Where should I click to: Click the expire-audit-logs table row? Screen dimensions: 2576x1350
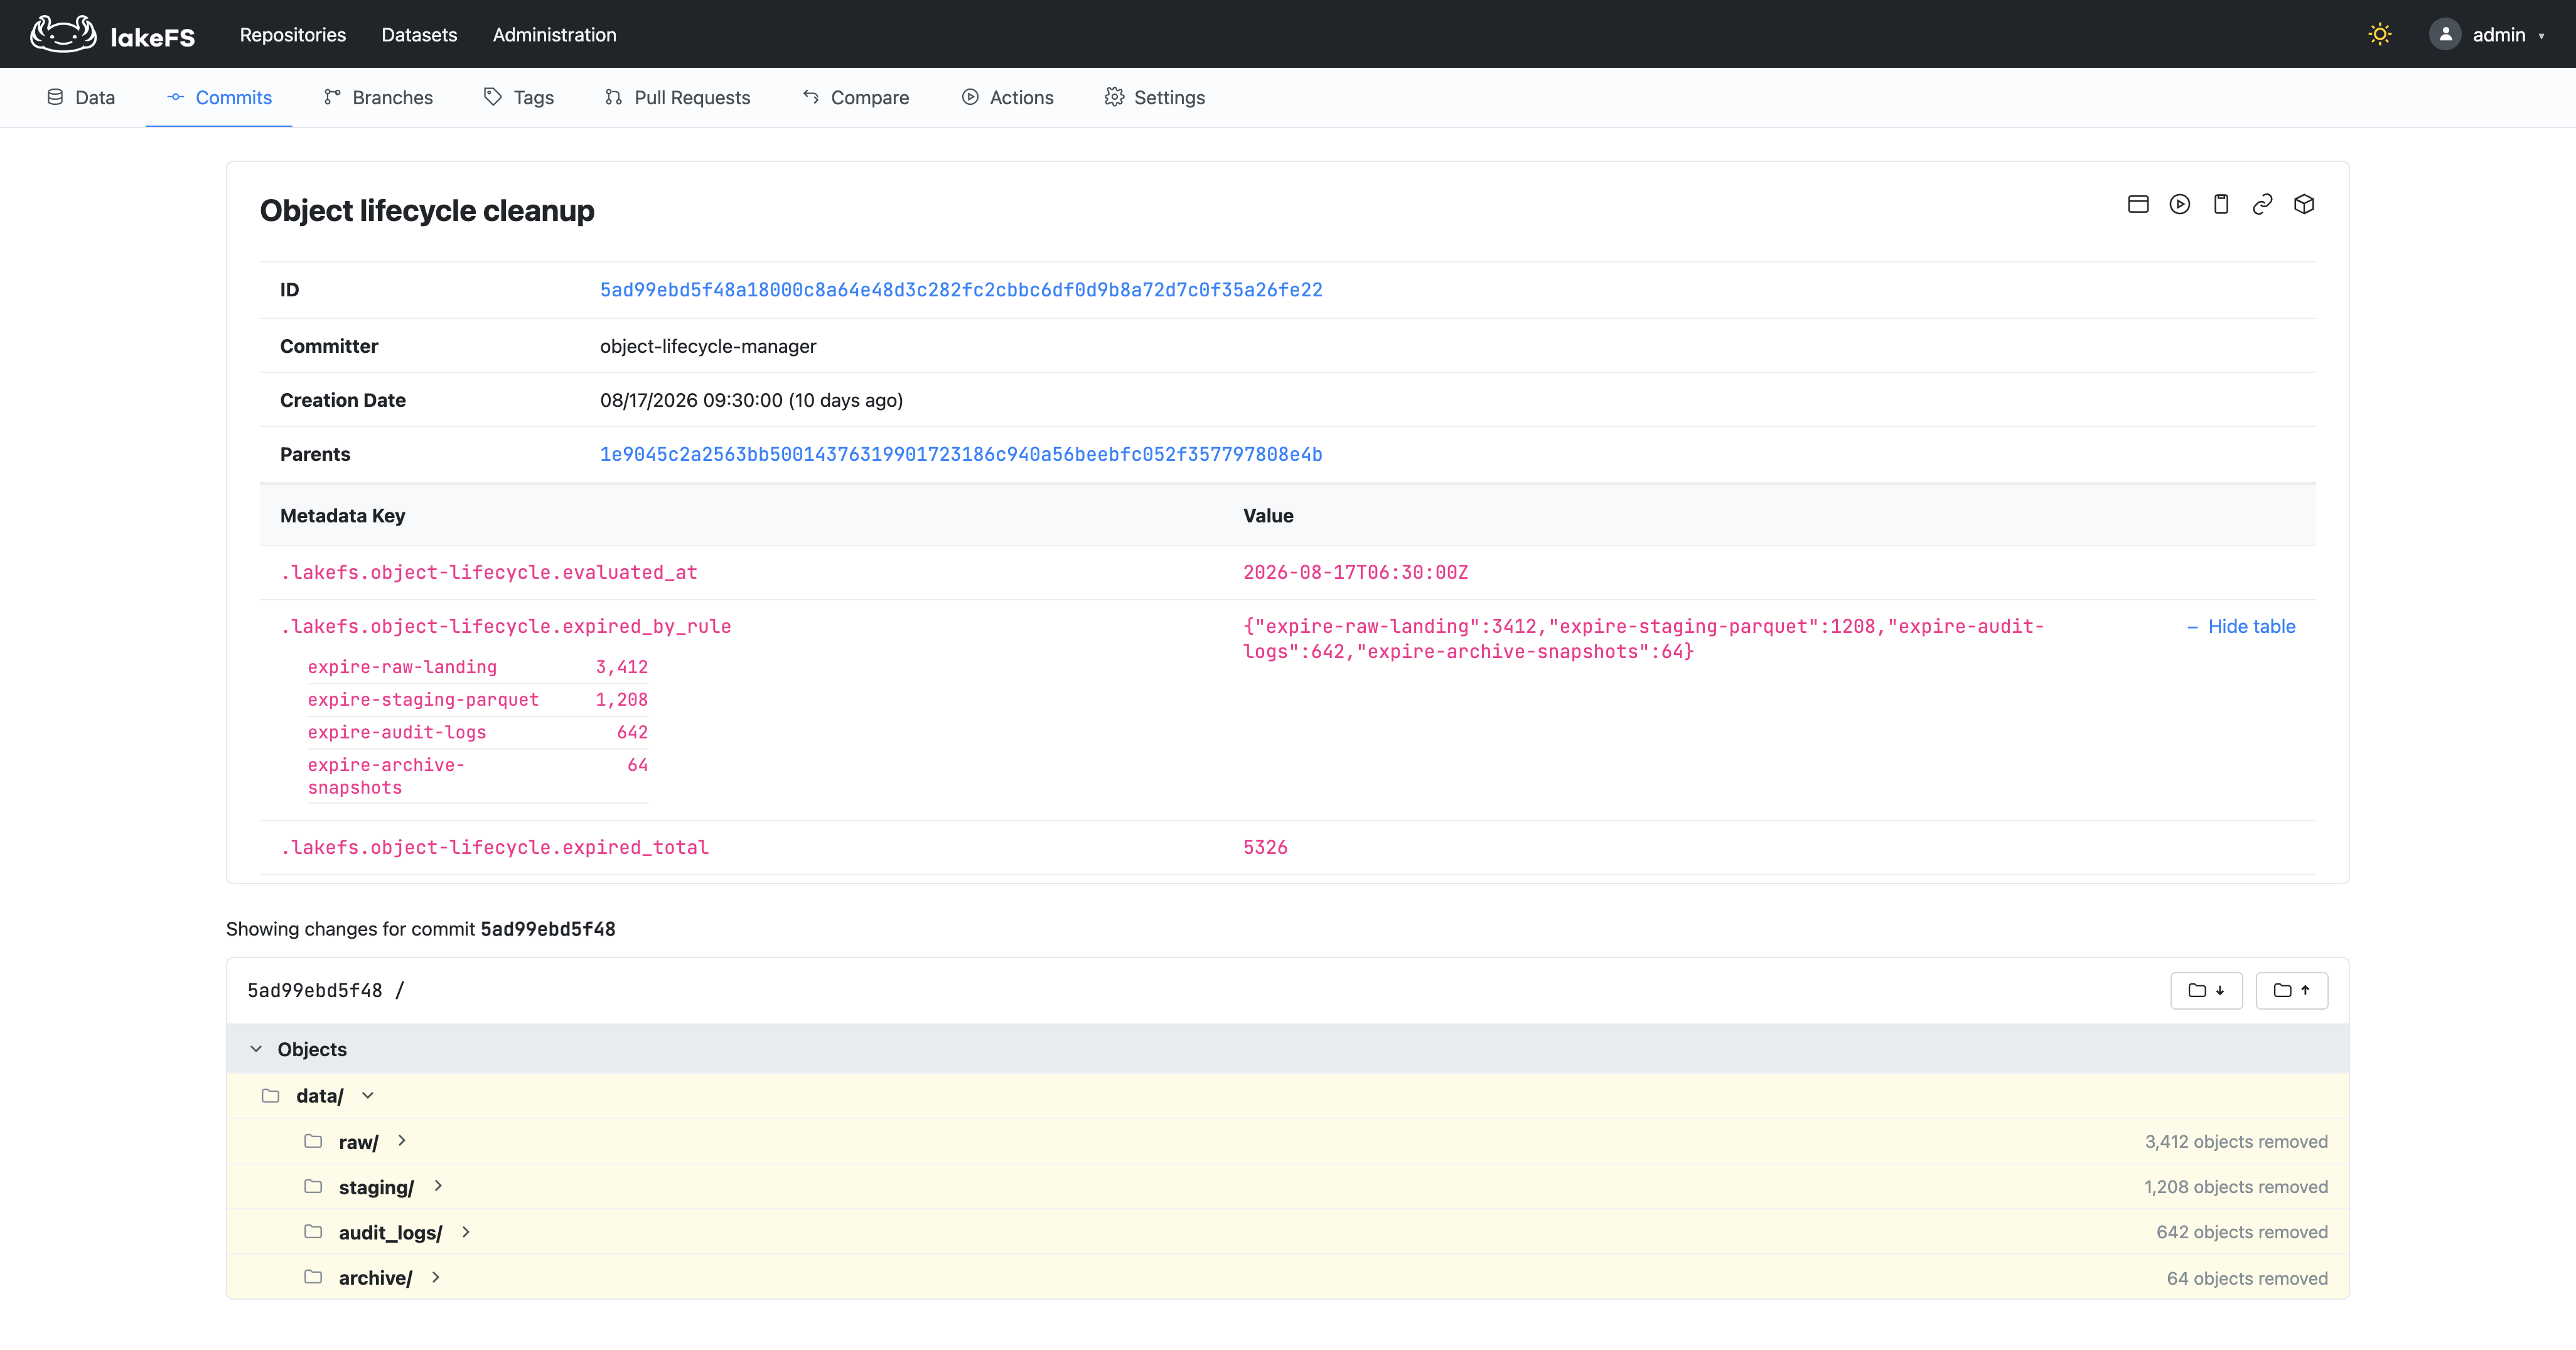tap(478, 733)
